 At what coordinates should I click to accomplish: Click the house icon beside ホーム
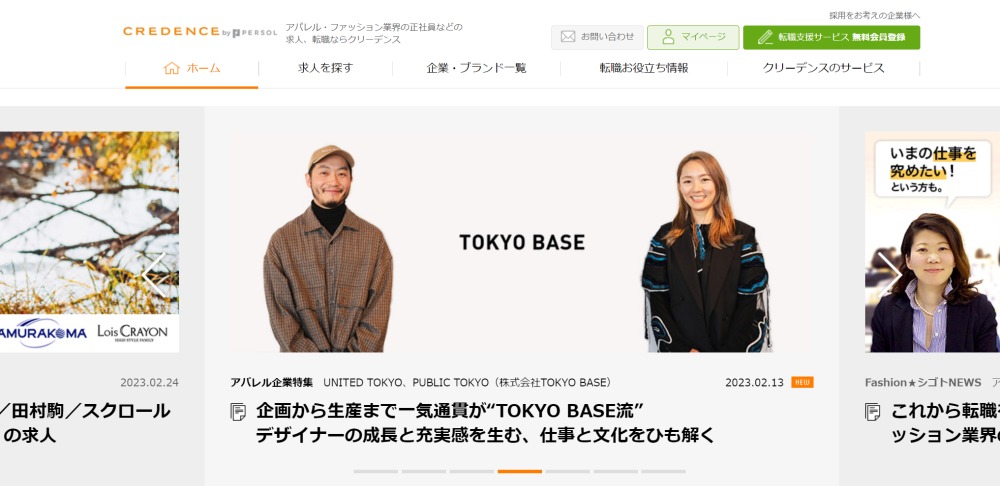[172, 68]
